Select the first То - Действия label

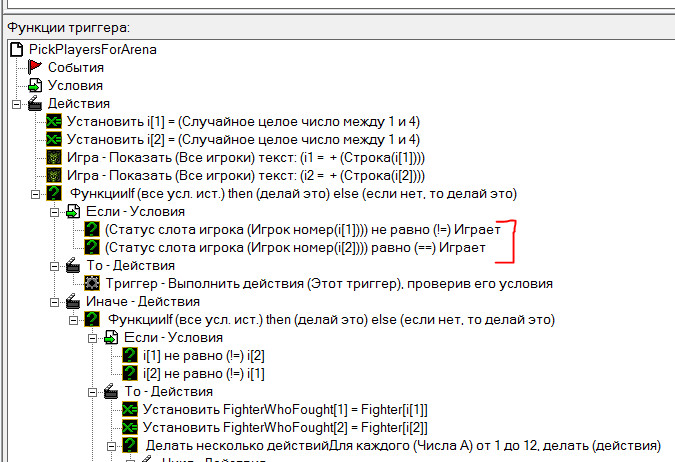pos(130,266)
